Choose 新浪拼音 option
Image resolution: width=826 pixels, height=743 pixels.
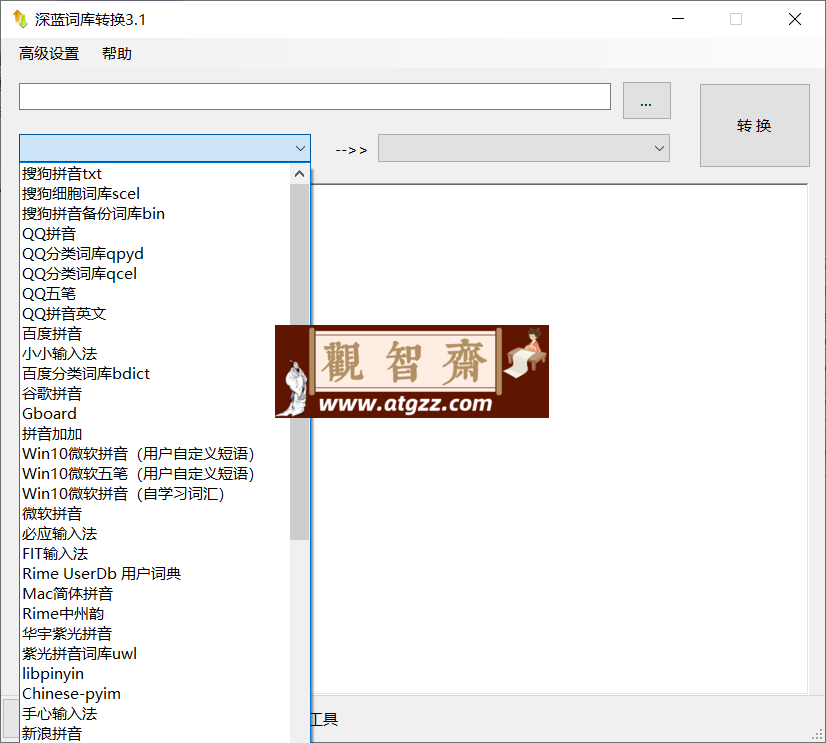click(x=155, y=734)
